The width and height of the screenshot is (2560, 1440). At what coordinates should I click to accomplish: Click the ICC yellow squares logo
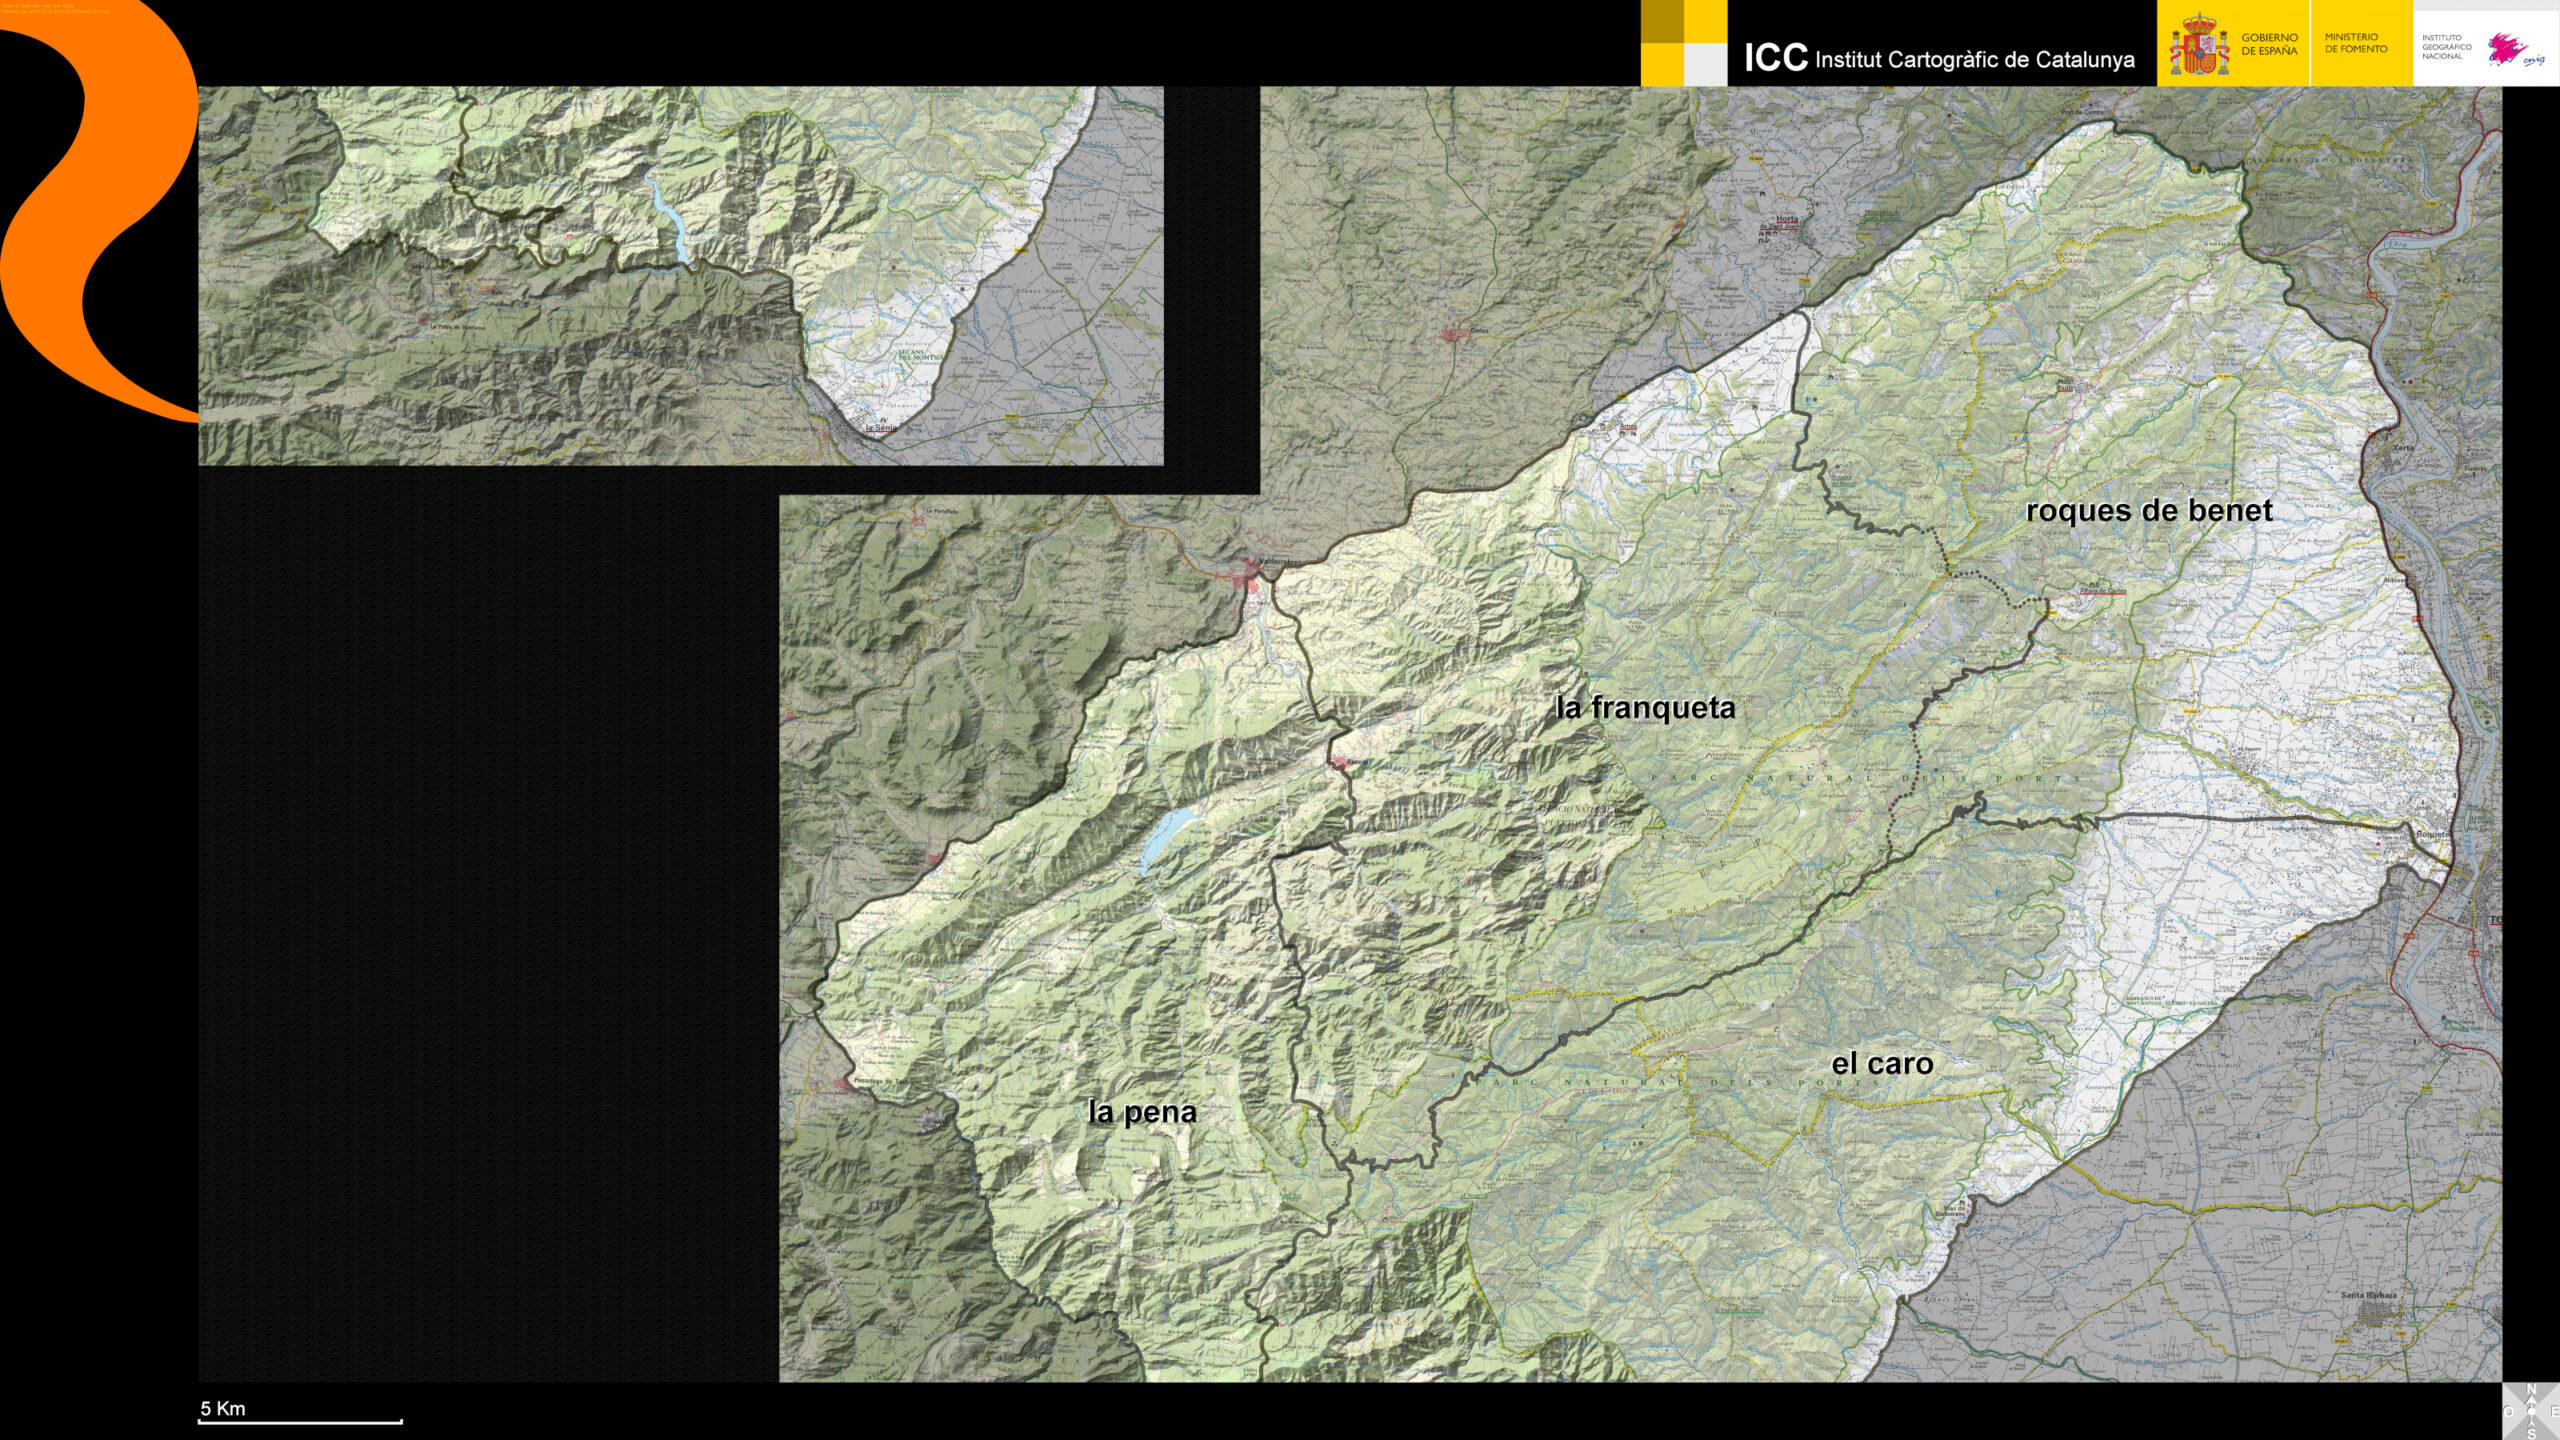(1683, 43)
